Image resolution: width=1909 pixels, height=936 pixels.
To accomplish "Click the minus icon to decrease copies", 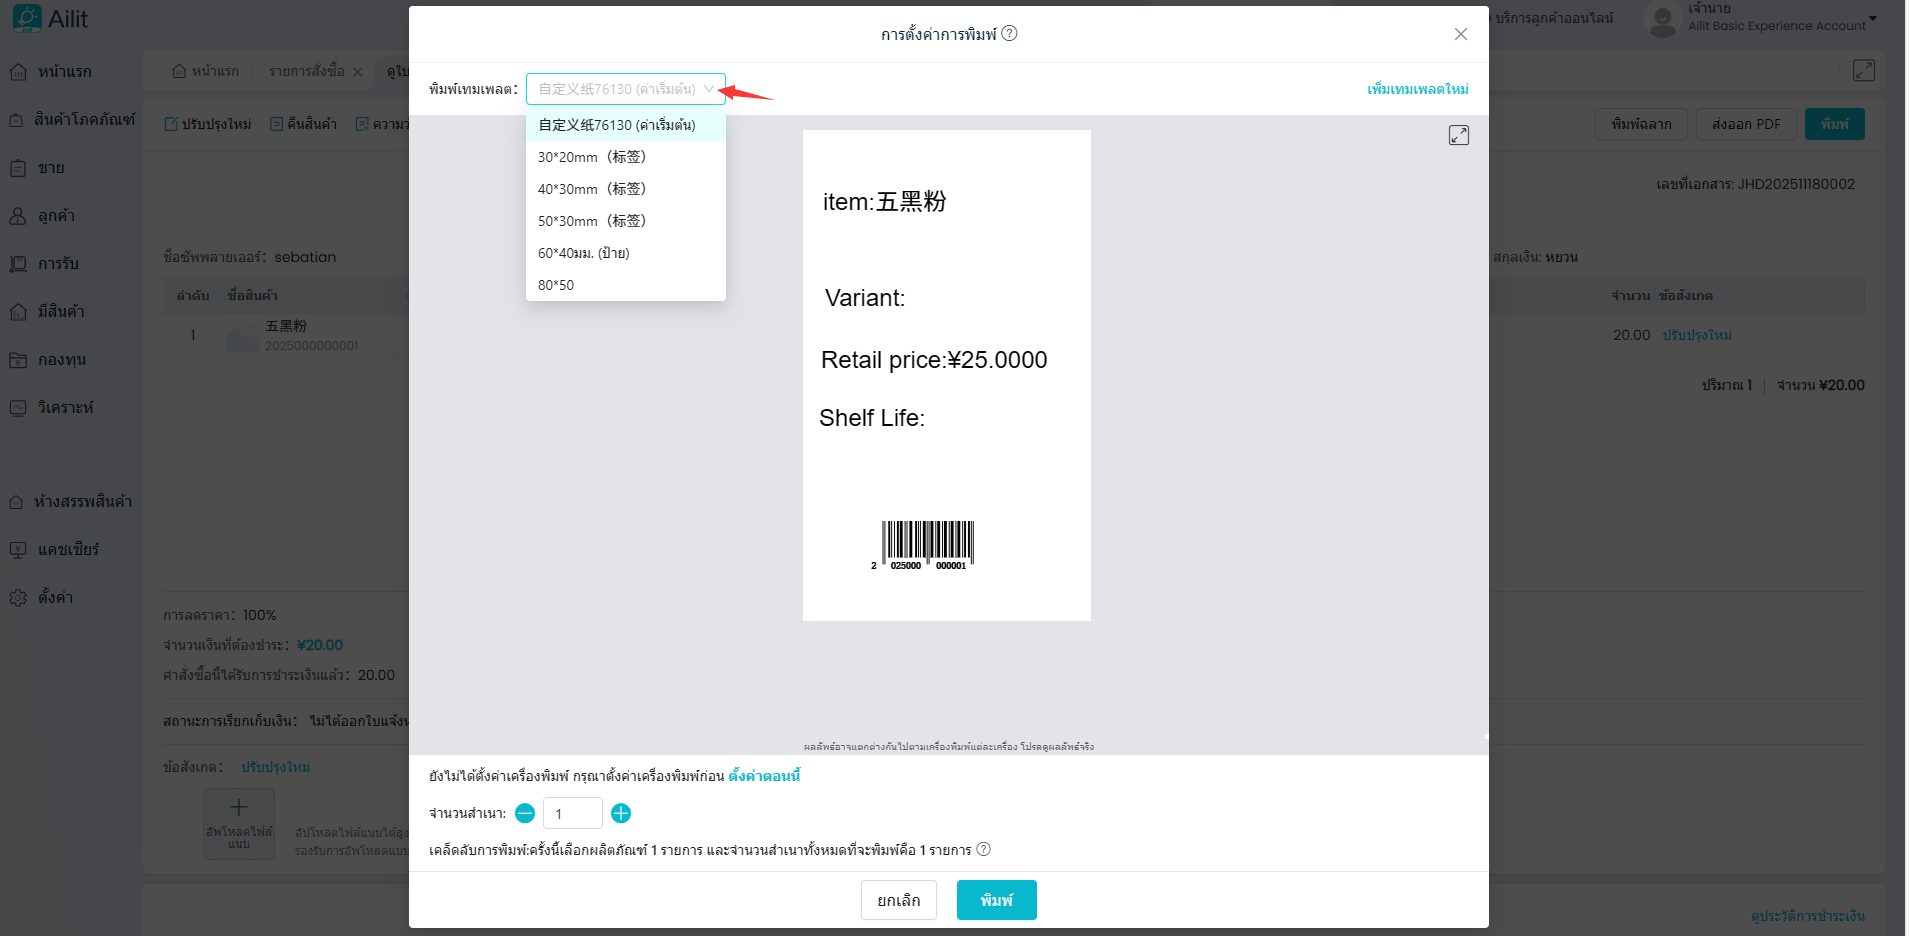I will [x=525, y=813].
